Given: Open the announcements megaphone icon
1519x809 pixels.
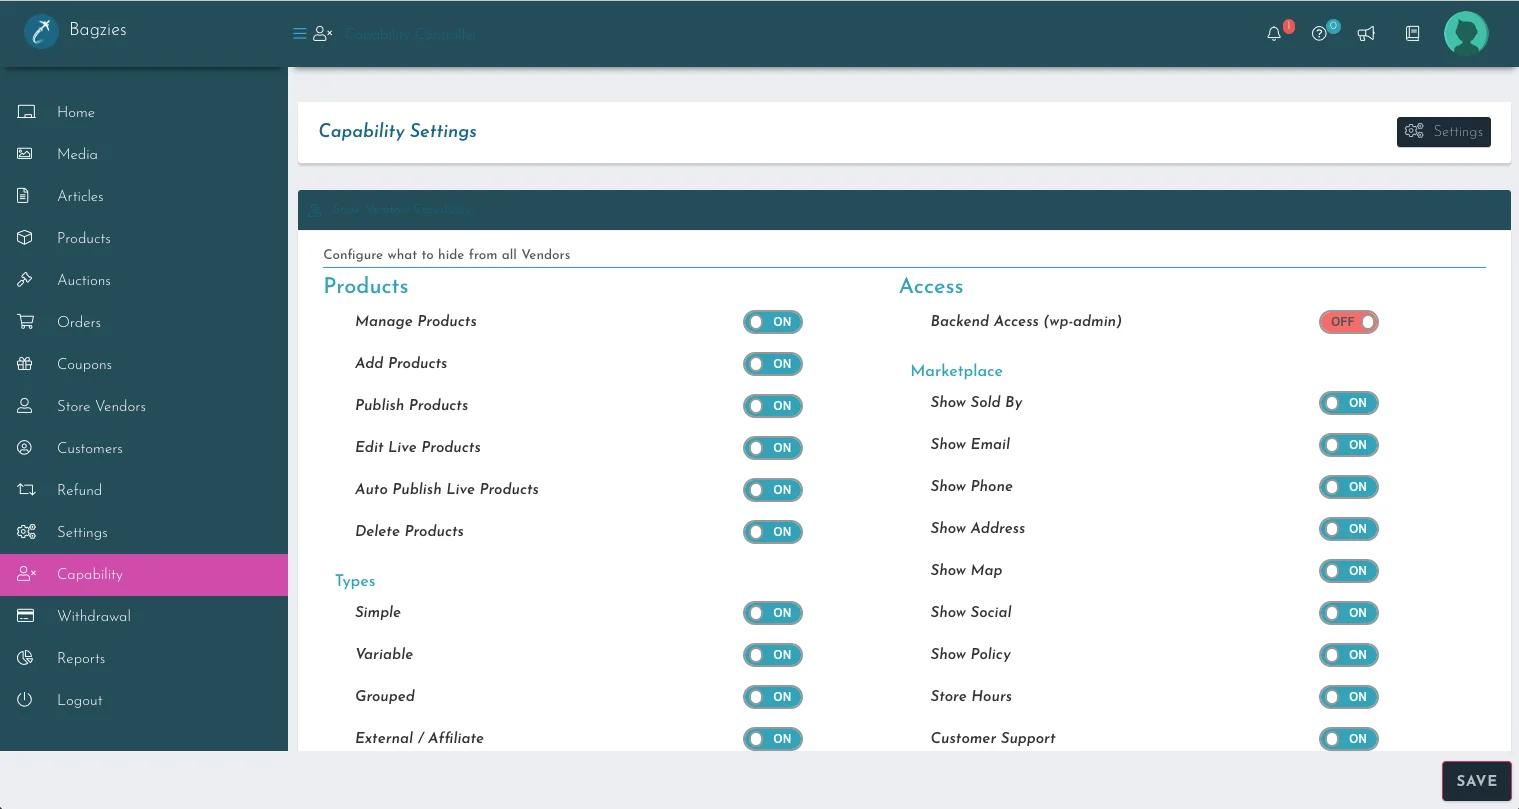Looking at the screenshot, I should click(x=1366, y=34).
